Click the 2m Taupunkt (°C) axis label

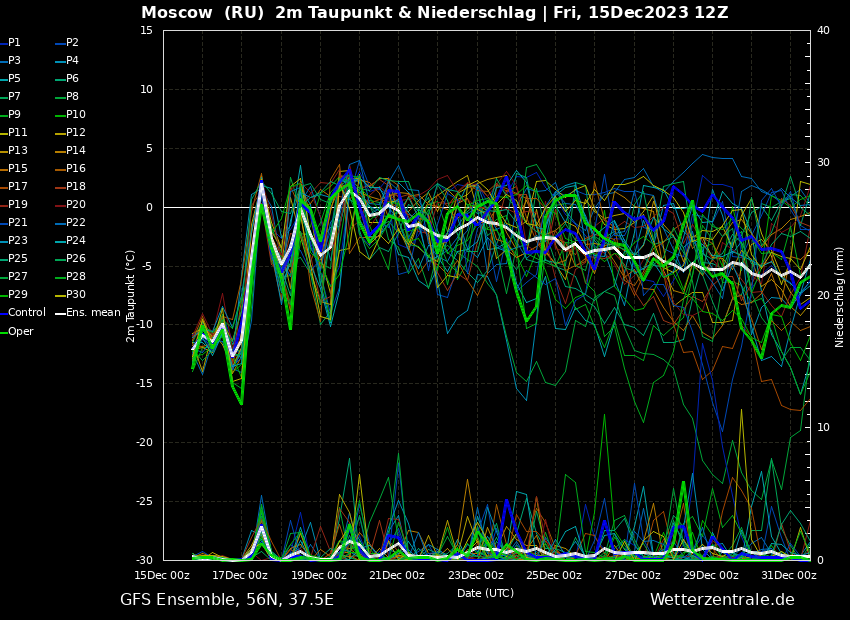(x=130, y=296)
